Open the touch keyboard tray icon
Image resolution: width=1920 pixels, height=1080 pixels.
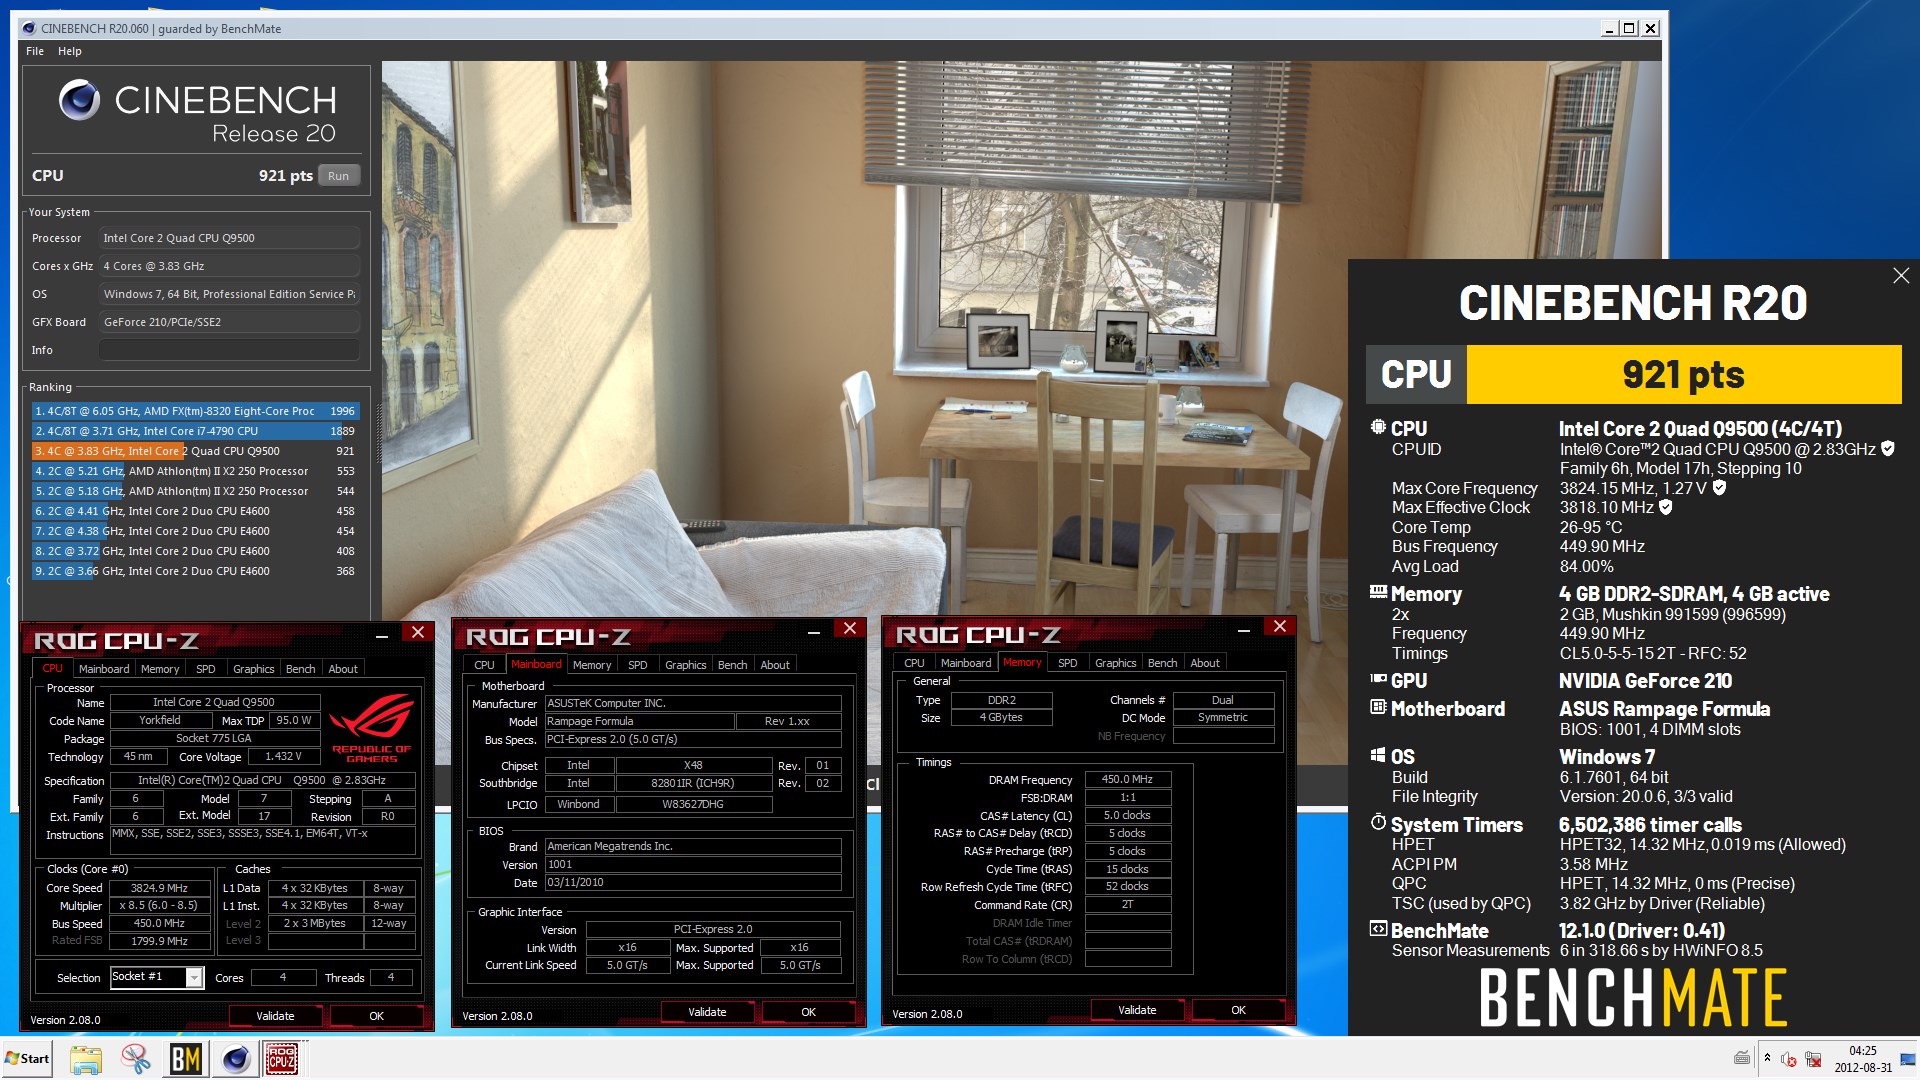click(x=1742, y=1058)
